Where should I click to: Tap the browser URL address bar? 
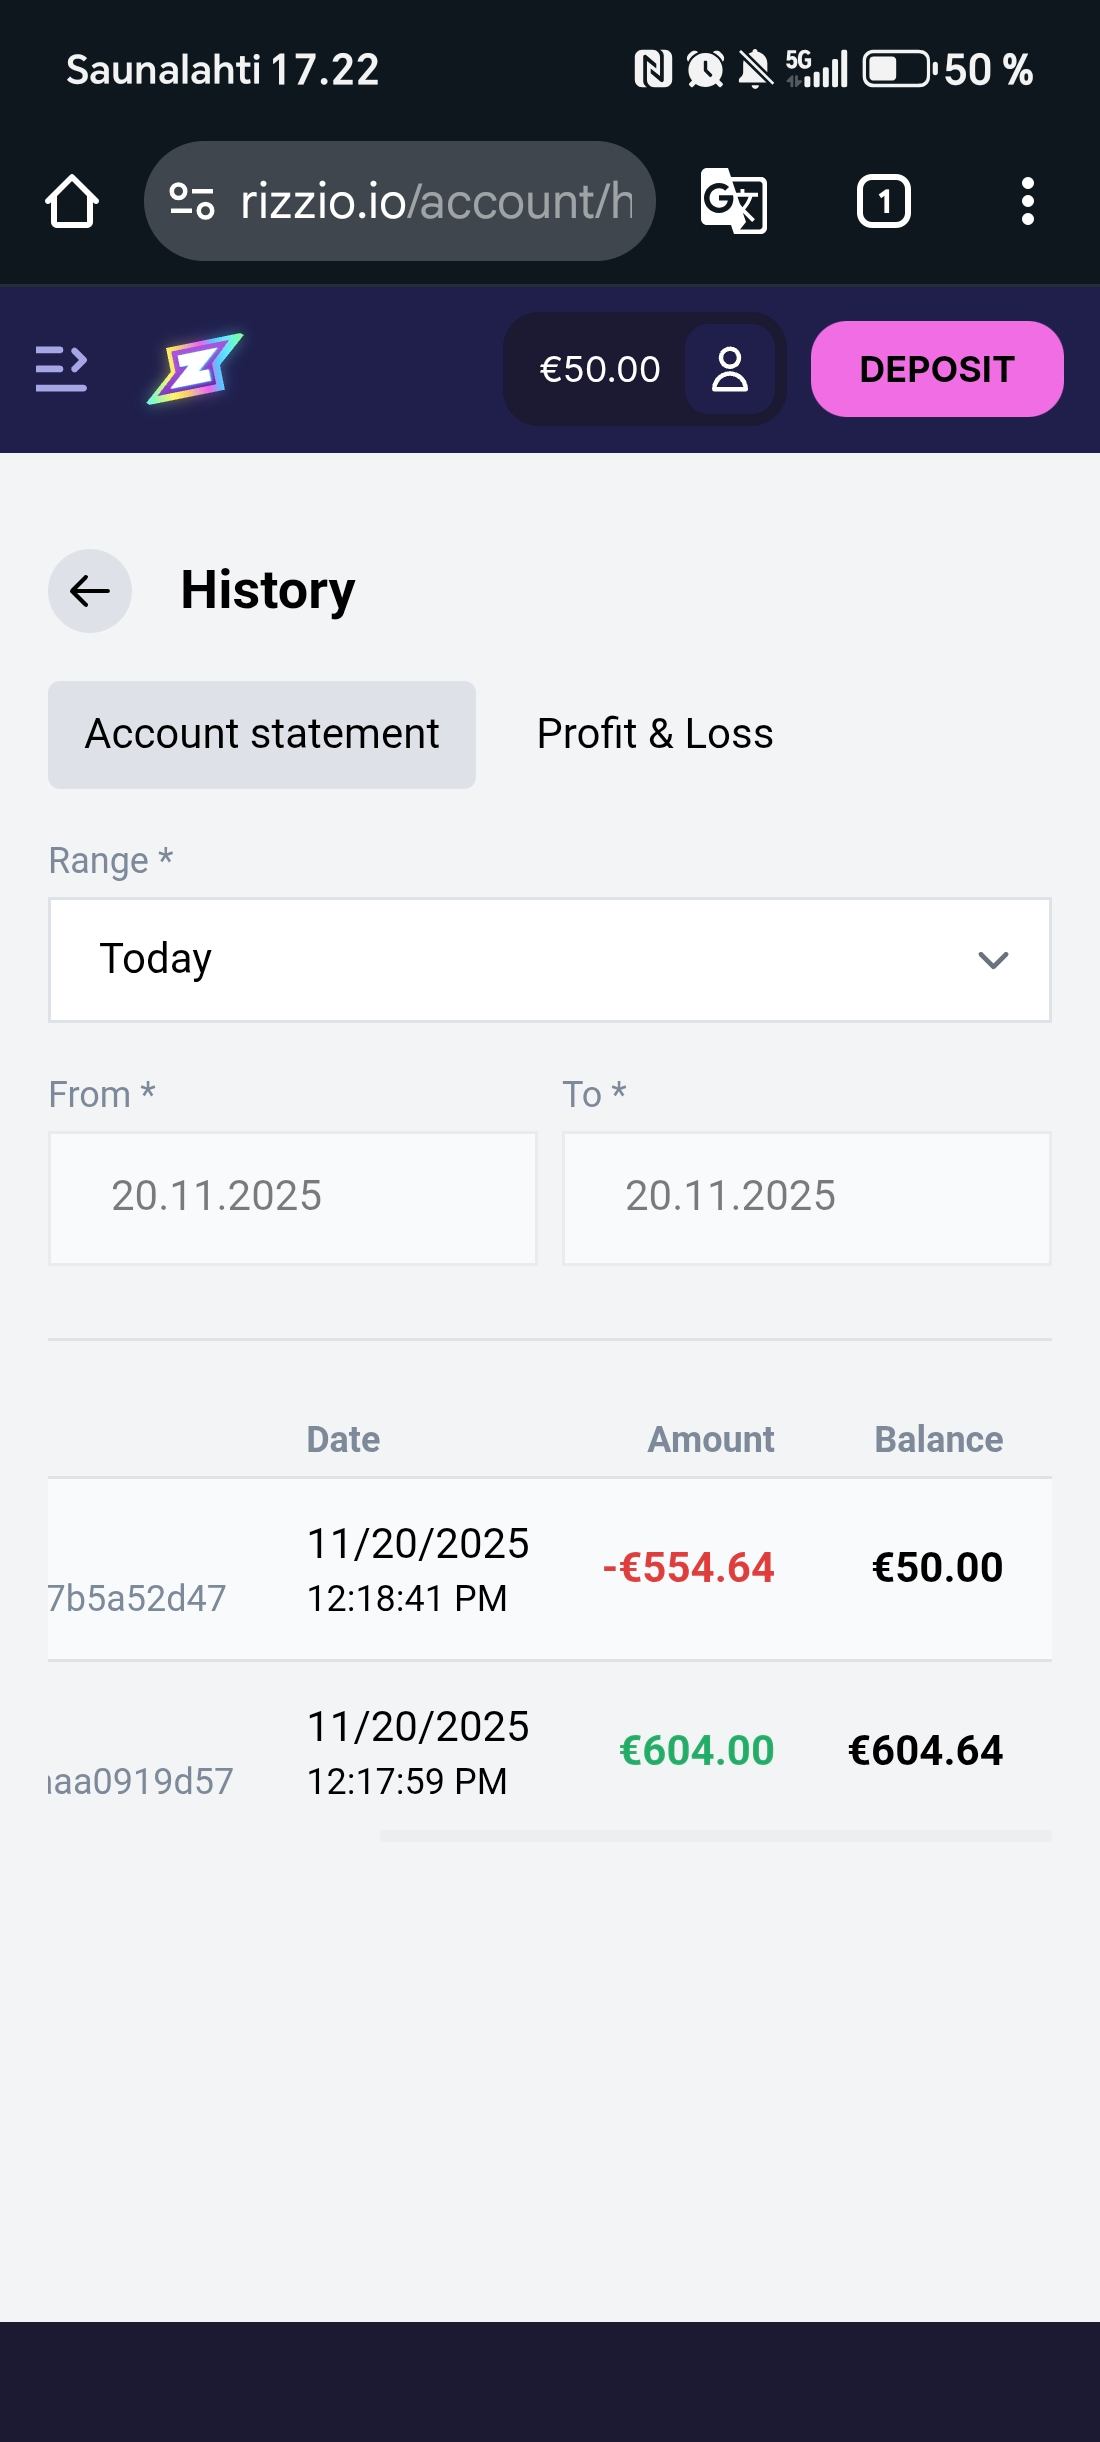pos(435,202)
